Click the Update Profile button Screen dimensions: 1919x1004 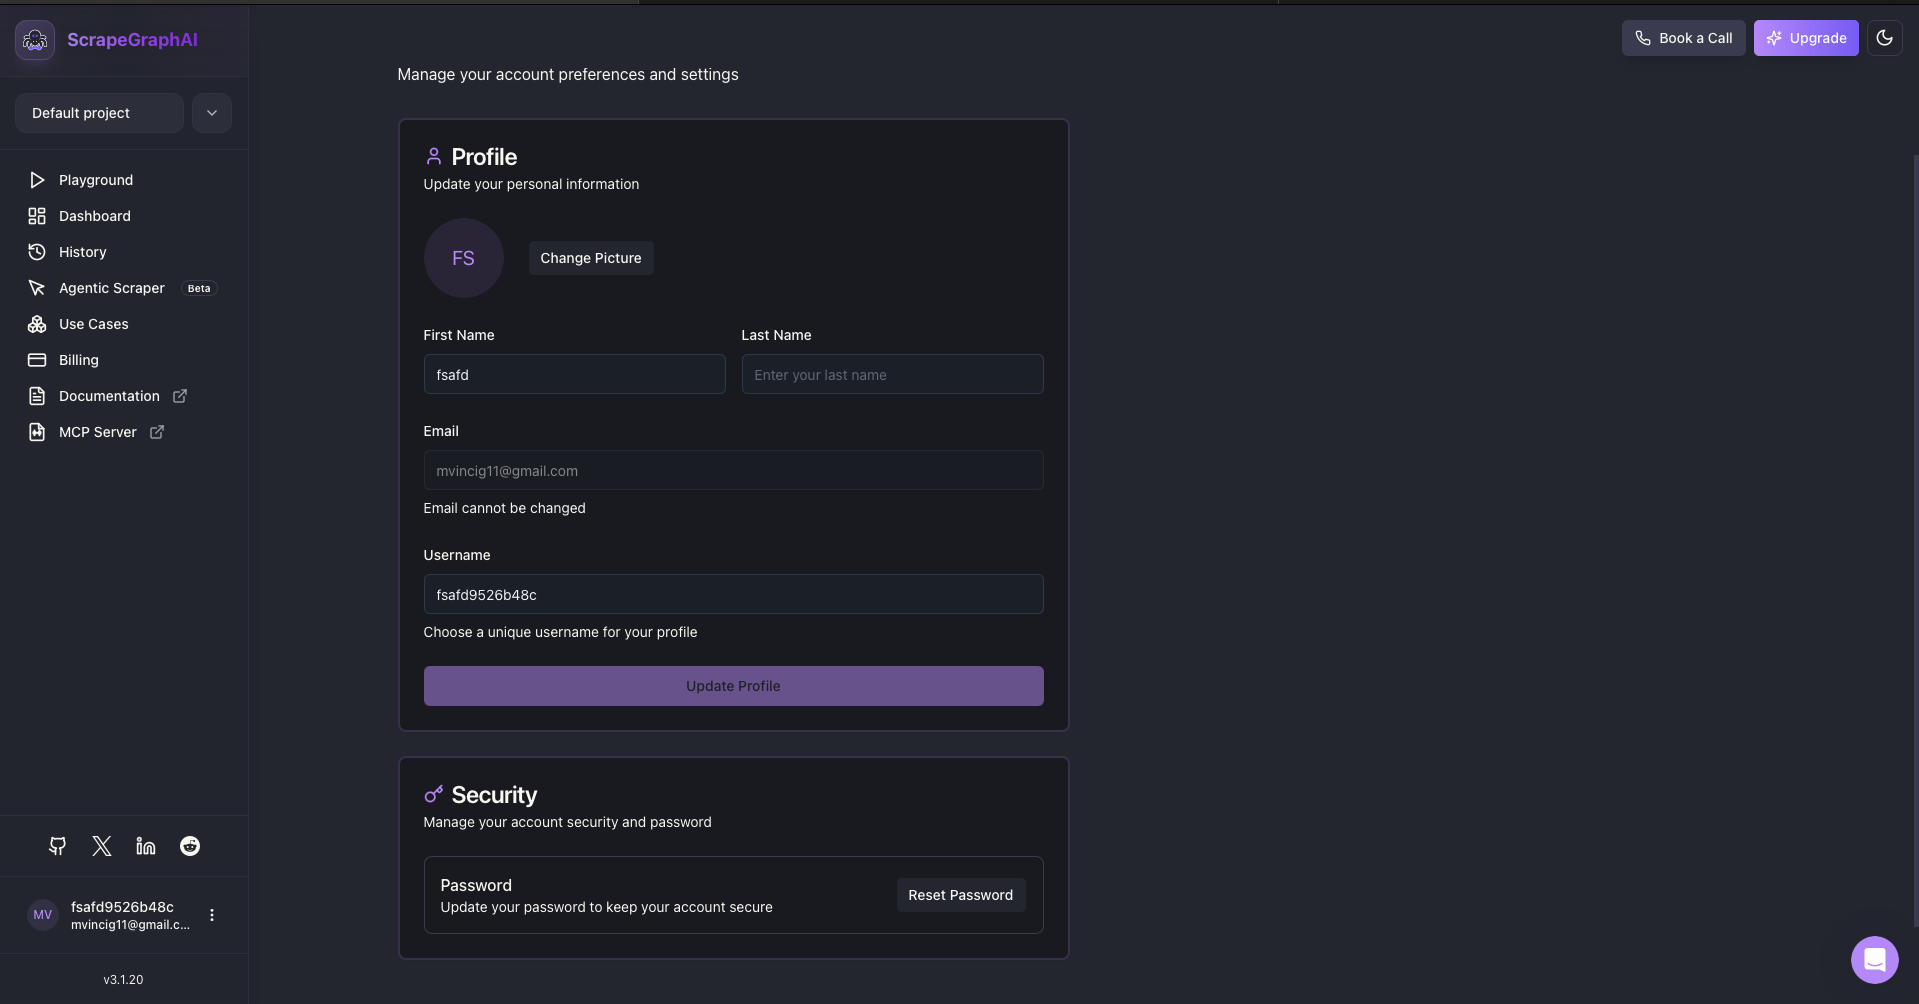pyautogui.click(x=733, y=686)
